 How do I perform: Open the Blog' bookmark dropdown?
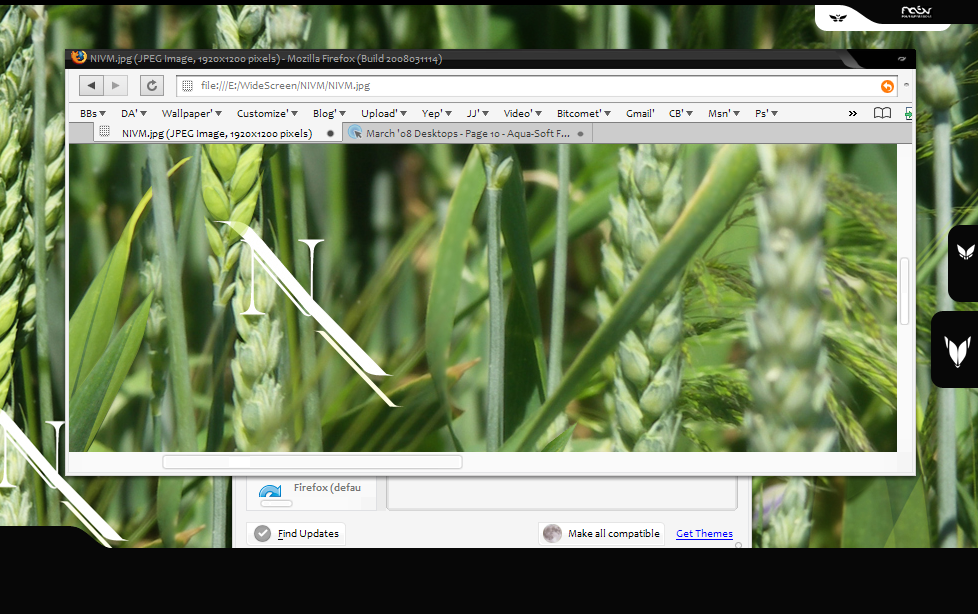coord(329,114)
